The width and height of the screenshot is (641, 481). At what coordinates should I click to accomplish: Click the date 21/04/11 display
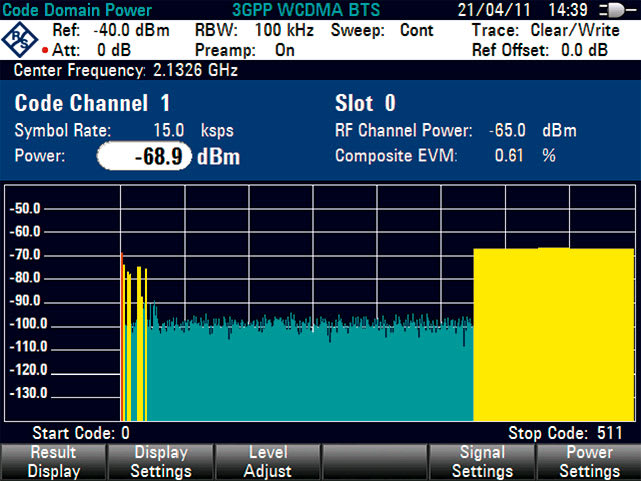click(x=494, y=10)
